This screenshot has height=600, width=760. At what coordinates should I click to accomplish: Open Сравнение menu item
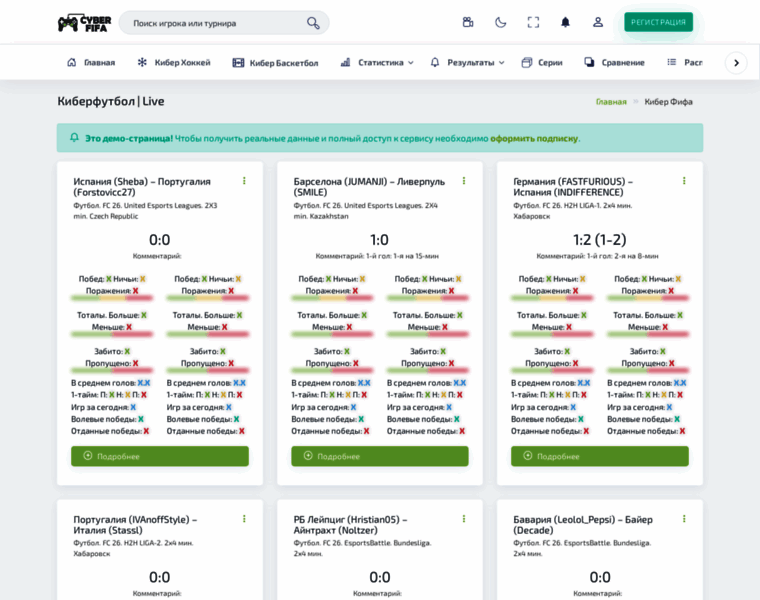tap(615, 63)
